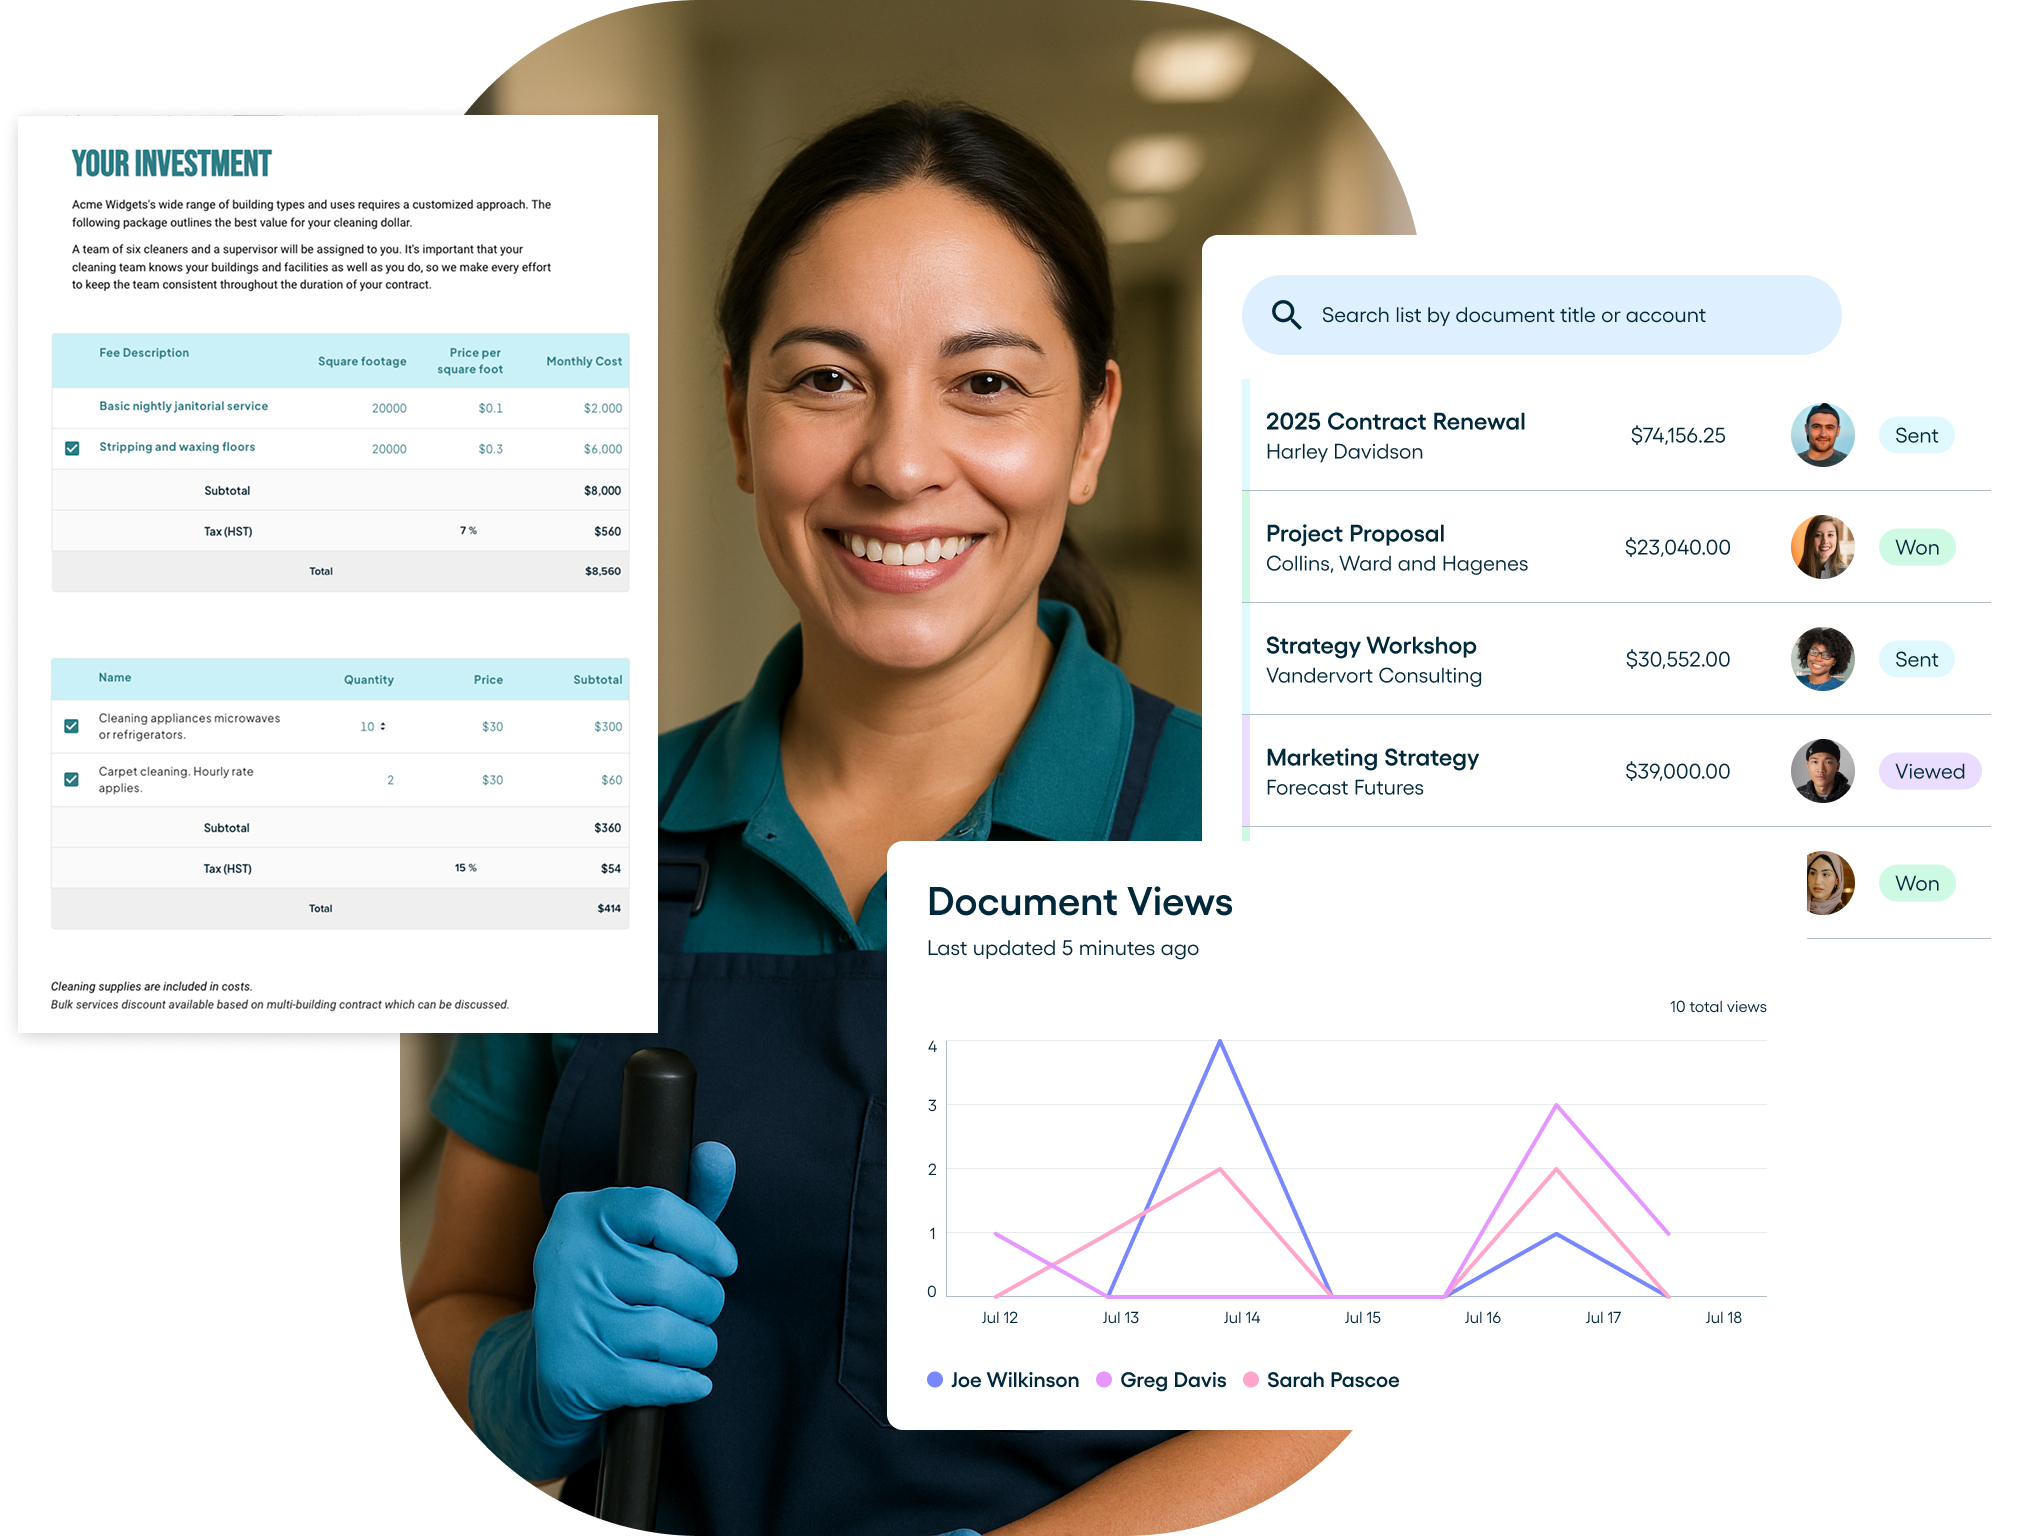This screenshot has height=1536, width=2031.
Task: Click the Jul 14 peak on the chart
Action: pyautogui.click(x=1220, y=1042)
